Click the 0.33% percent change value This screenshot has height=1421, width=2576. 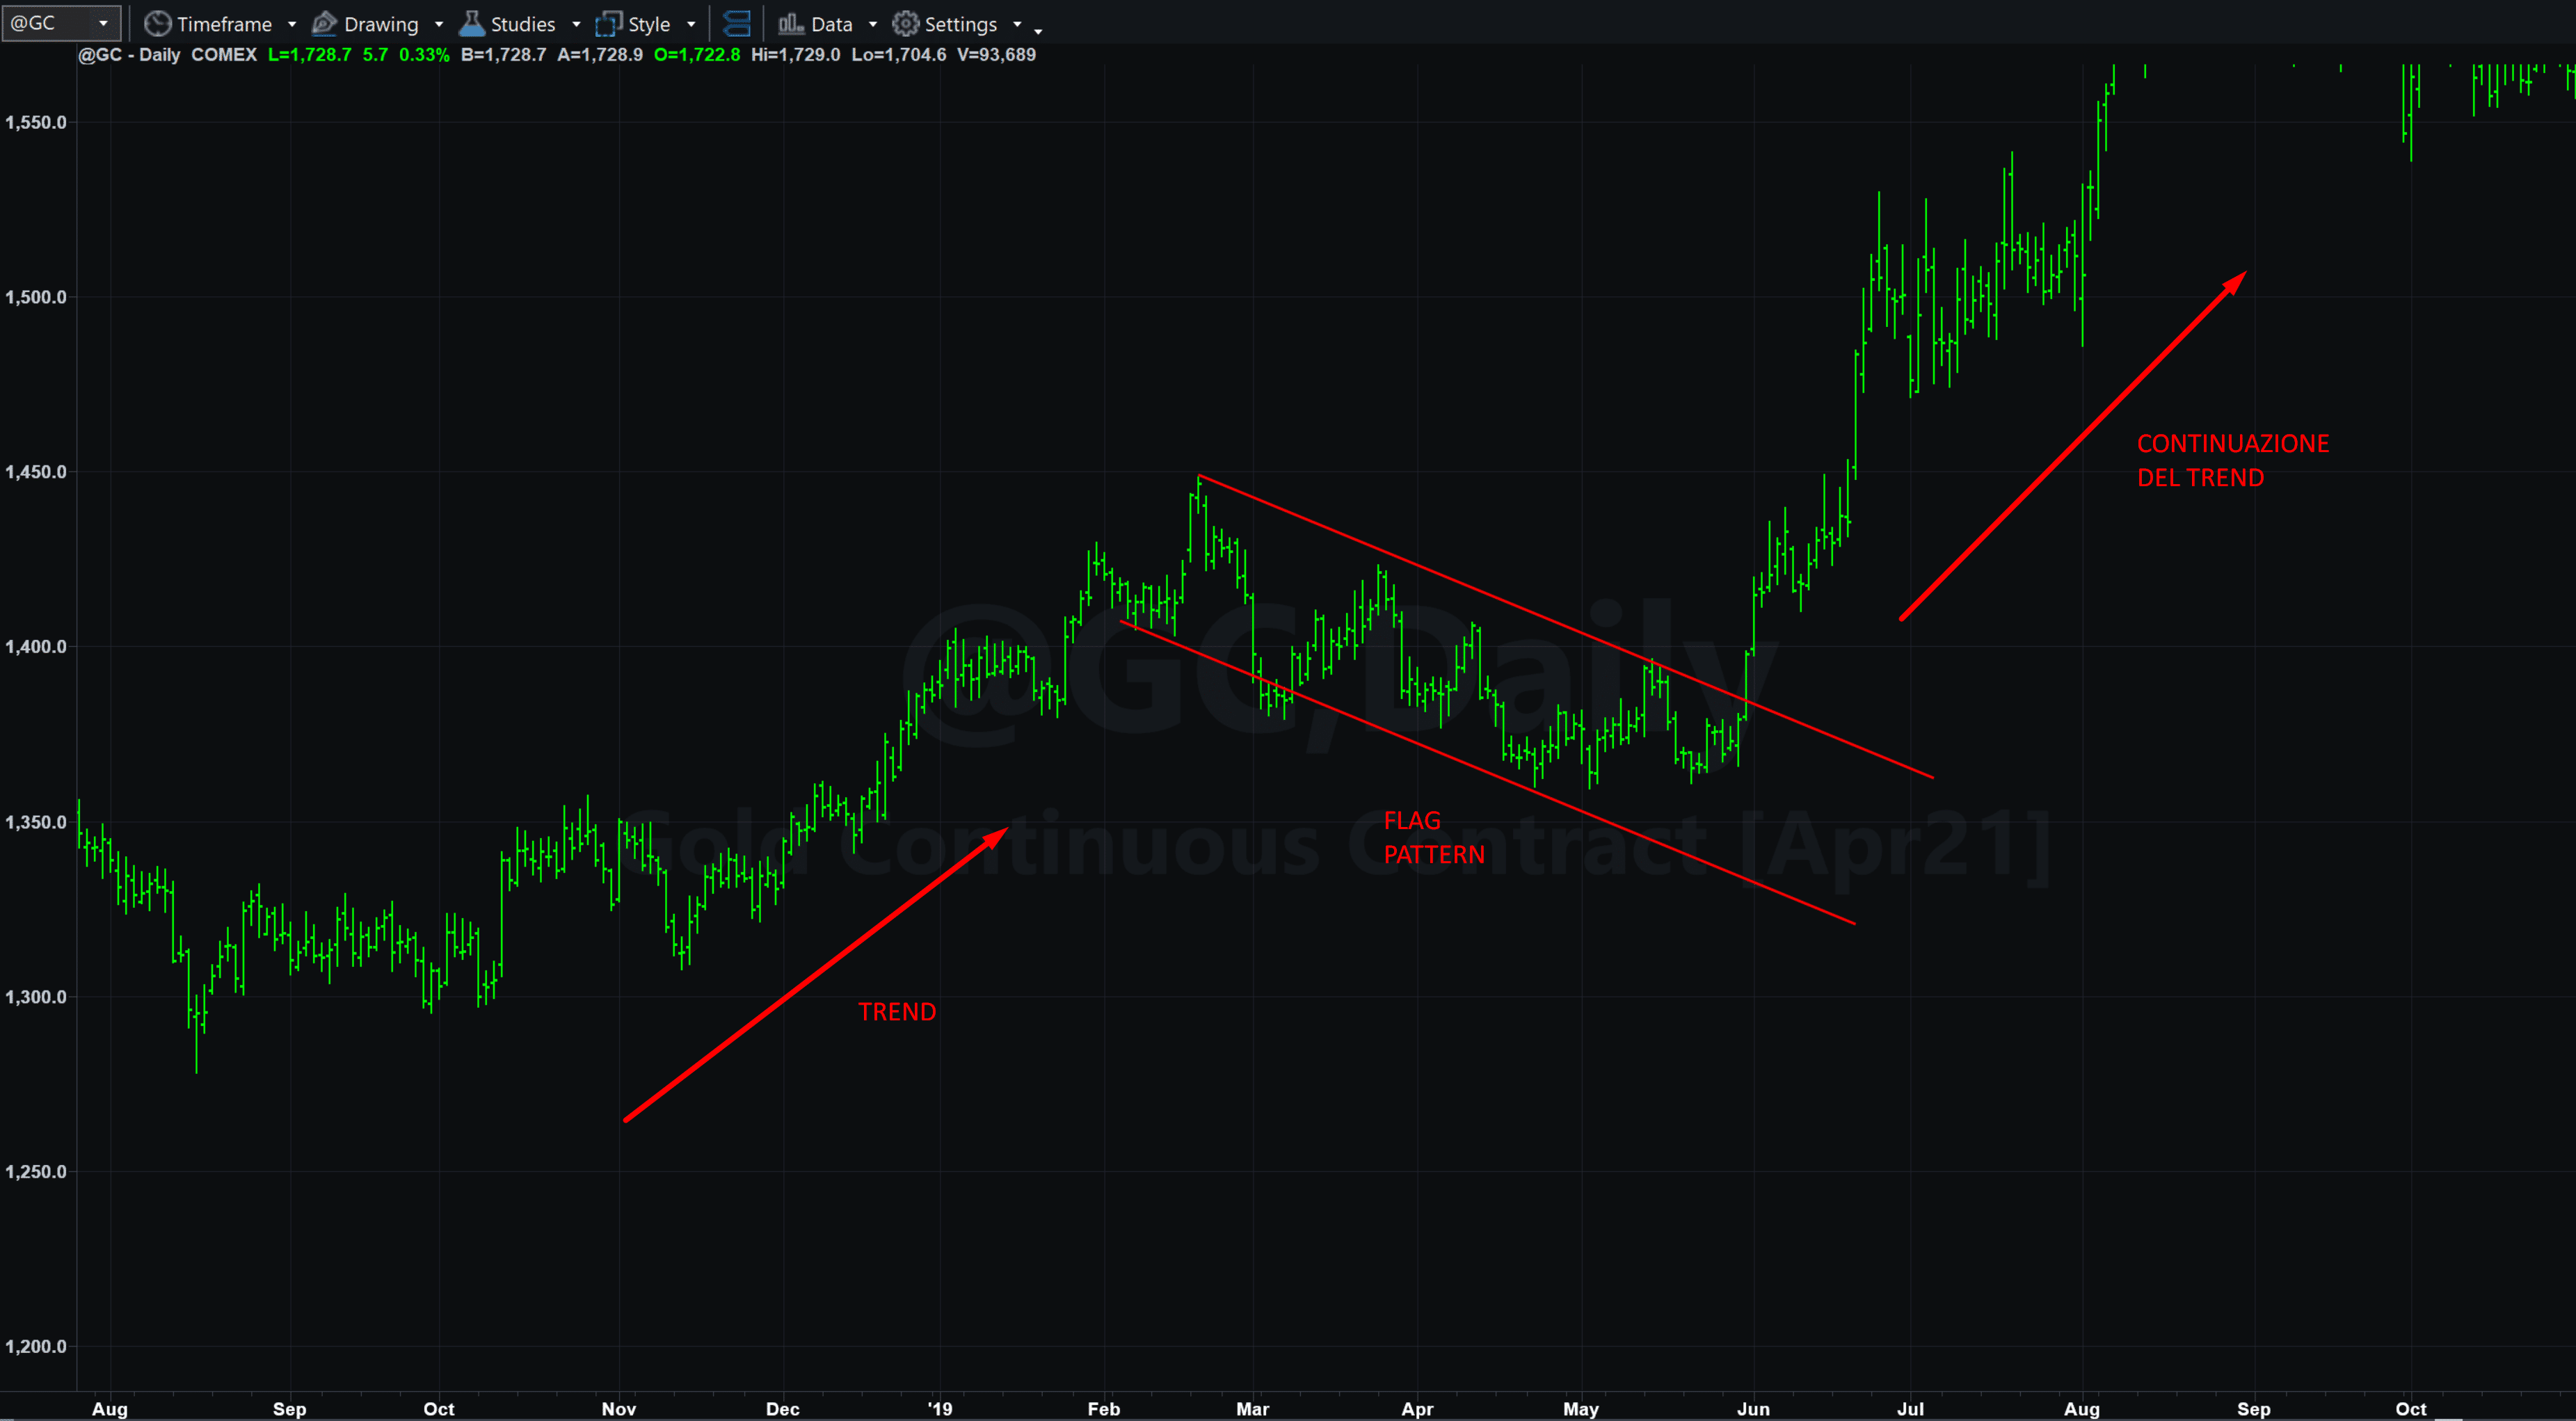point(424,55)
